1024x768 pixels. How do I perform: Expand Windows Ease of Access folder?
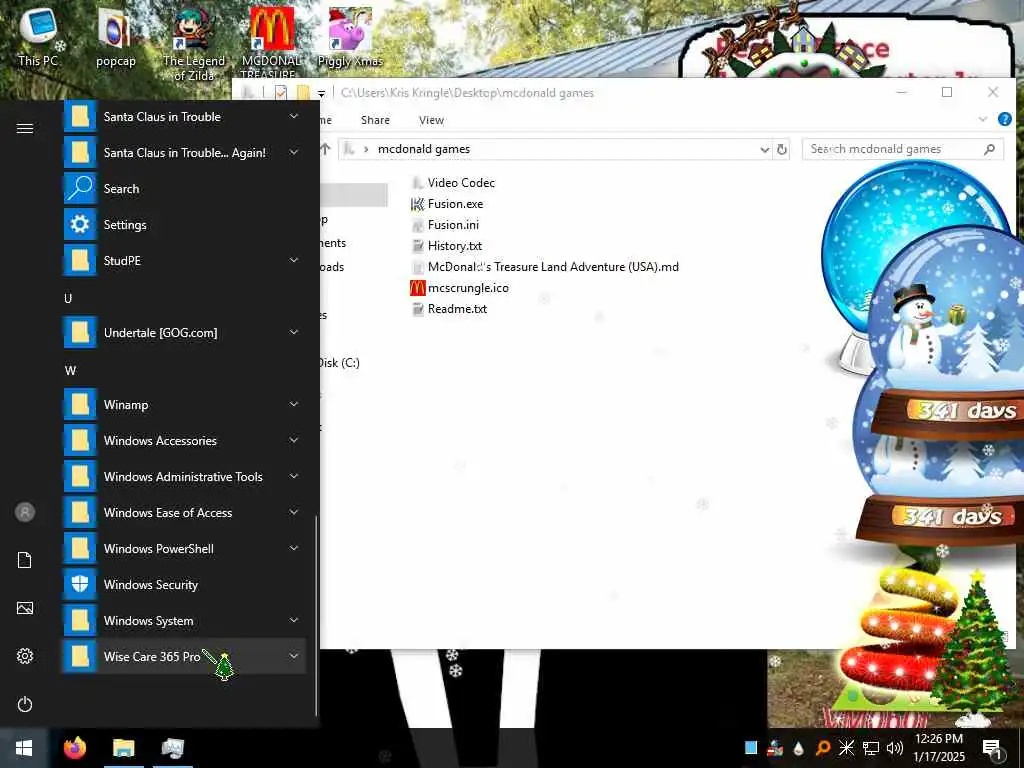click(x=294, y=512)
